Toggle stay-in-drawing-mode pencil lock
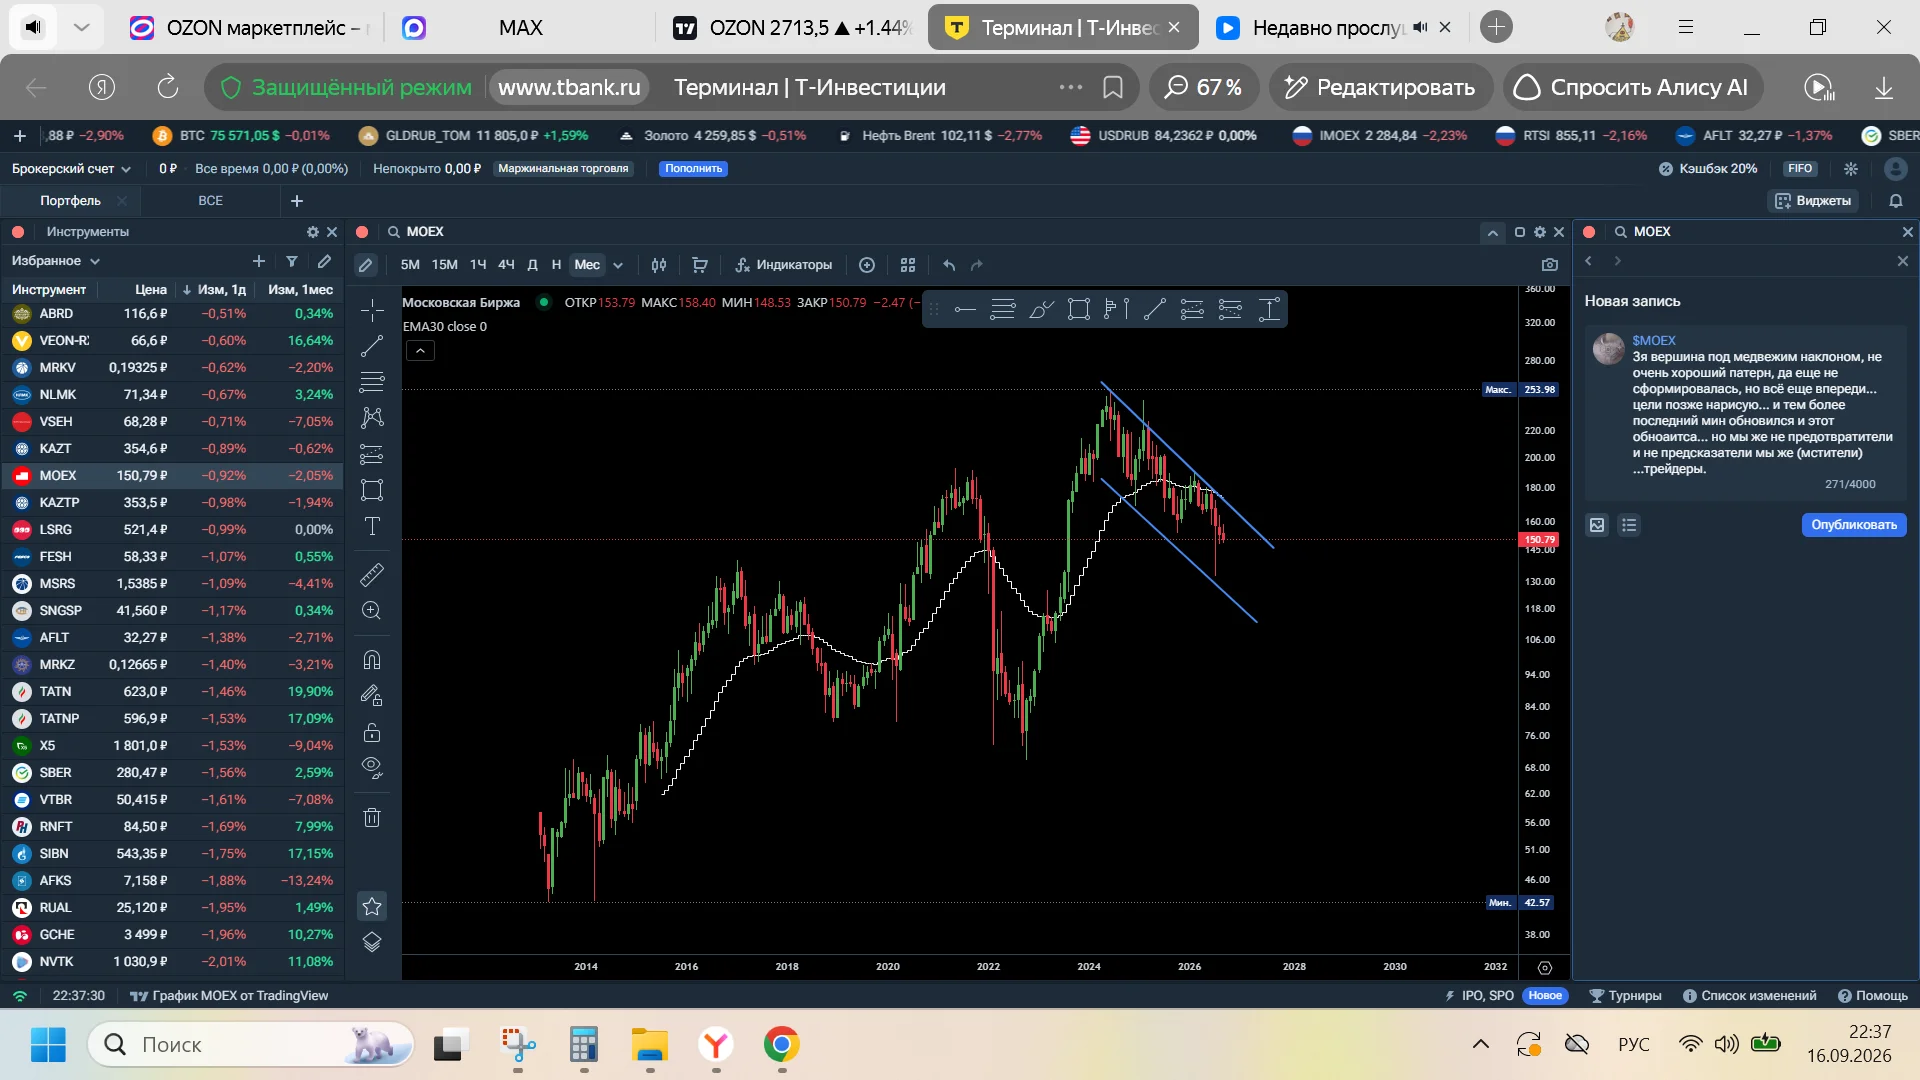1920x1080 pixels. coord(372,695)
